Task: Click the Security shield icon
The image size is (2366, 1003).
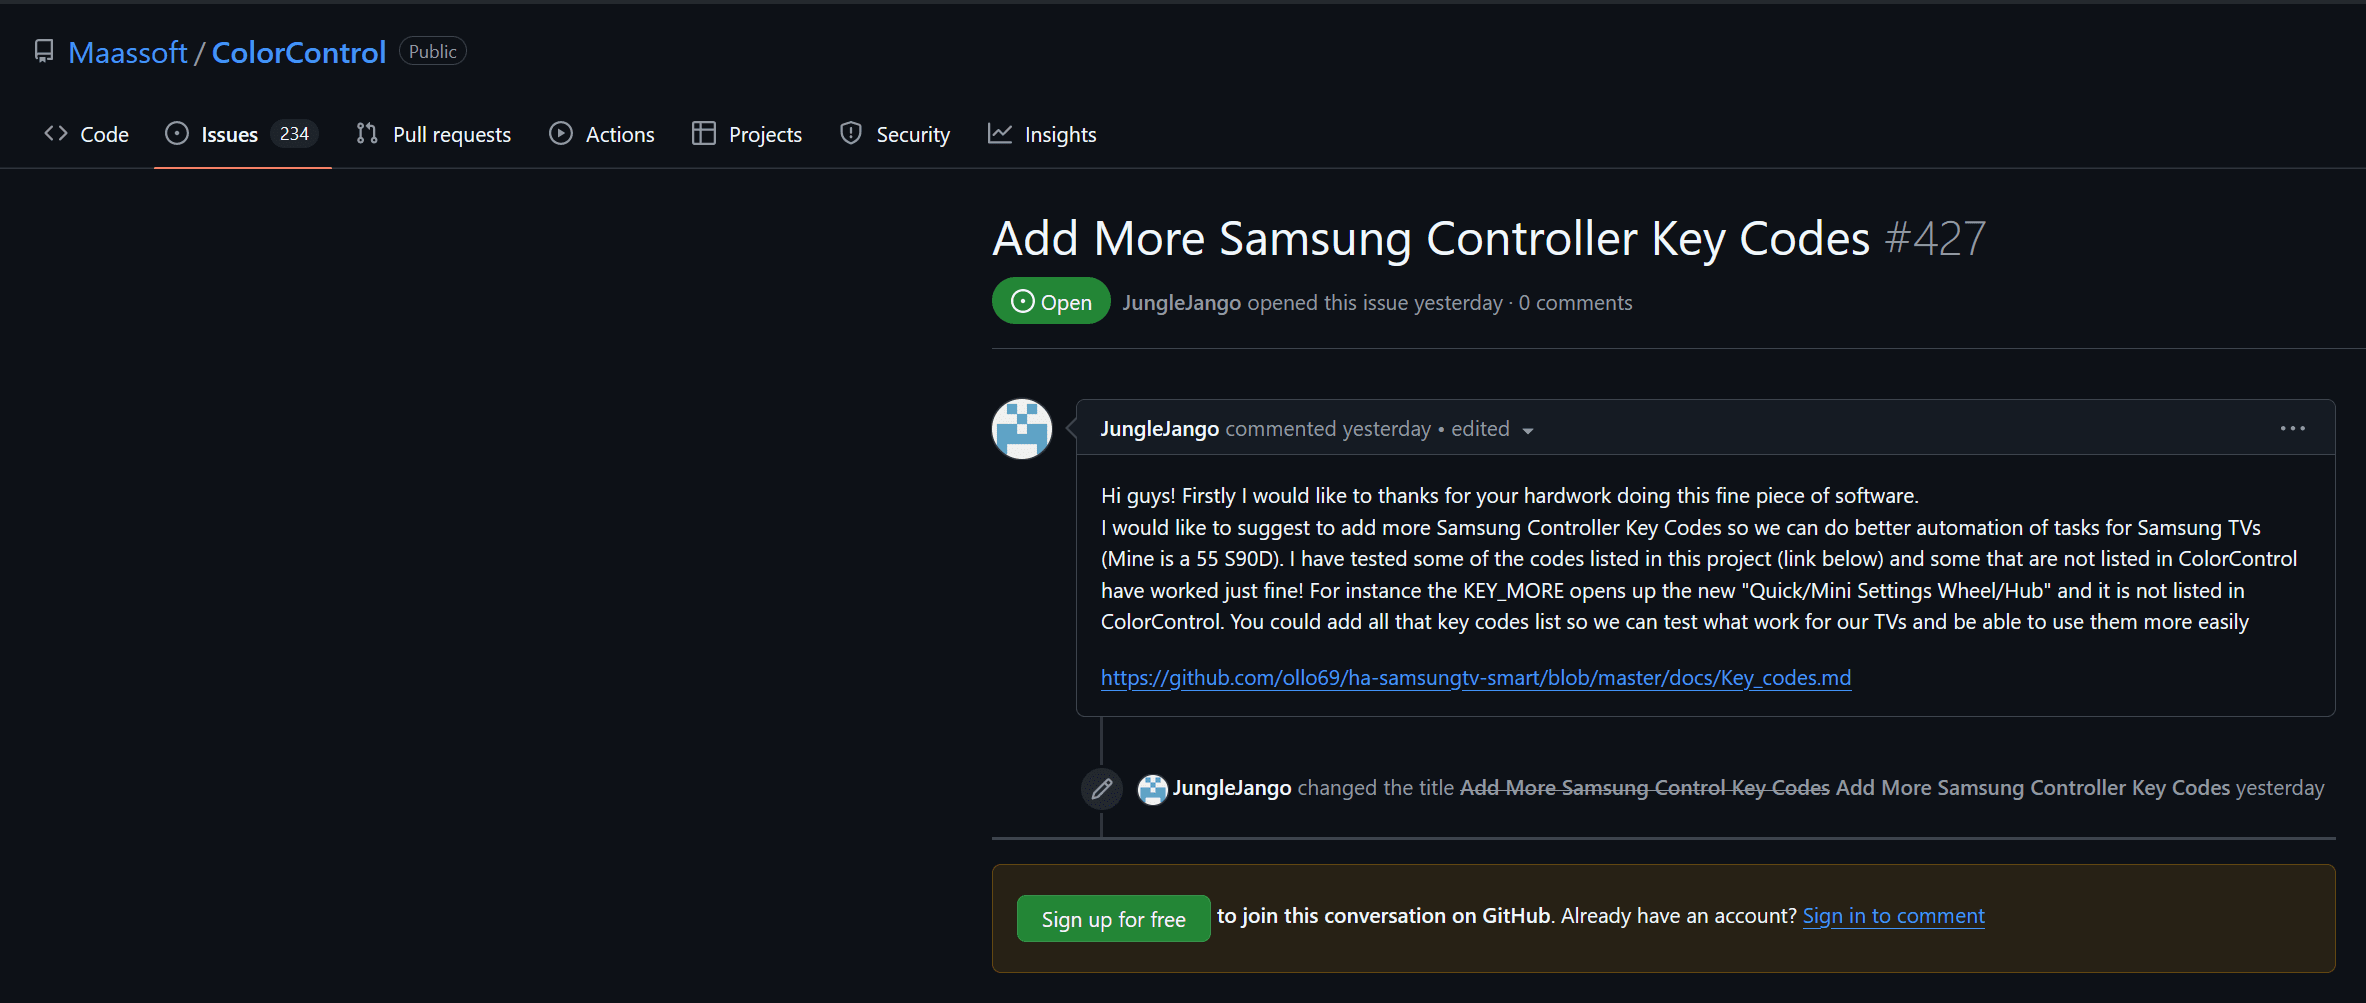Action: [x=851, y=133]
